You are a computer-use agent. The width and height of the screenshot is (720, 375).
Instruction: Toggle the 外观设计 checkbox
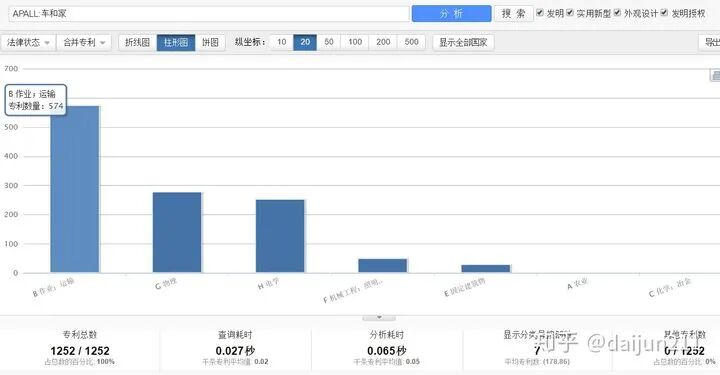pyautogui.click(x=617, y=13)
